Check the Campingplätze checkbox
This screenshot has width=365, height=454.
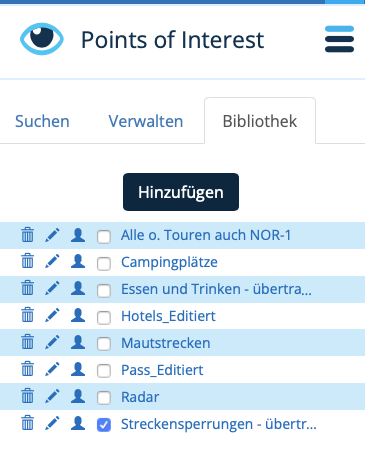104,264
